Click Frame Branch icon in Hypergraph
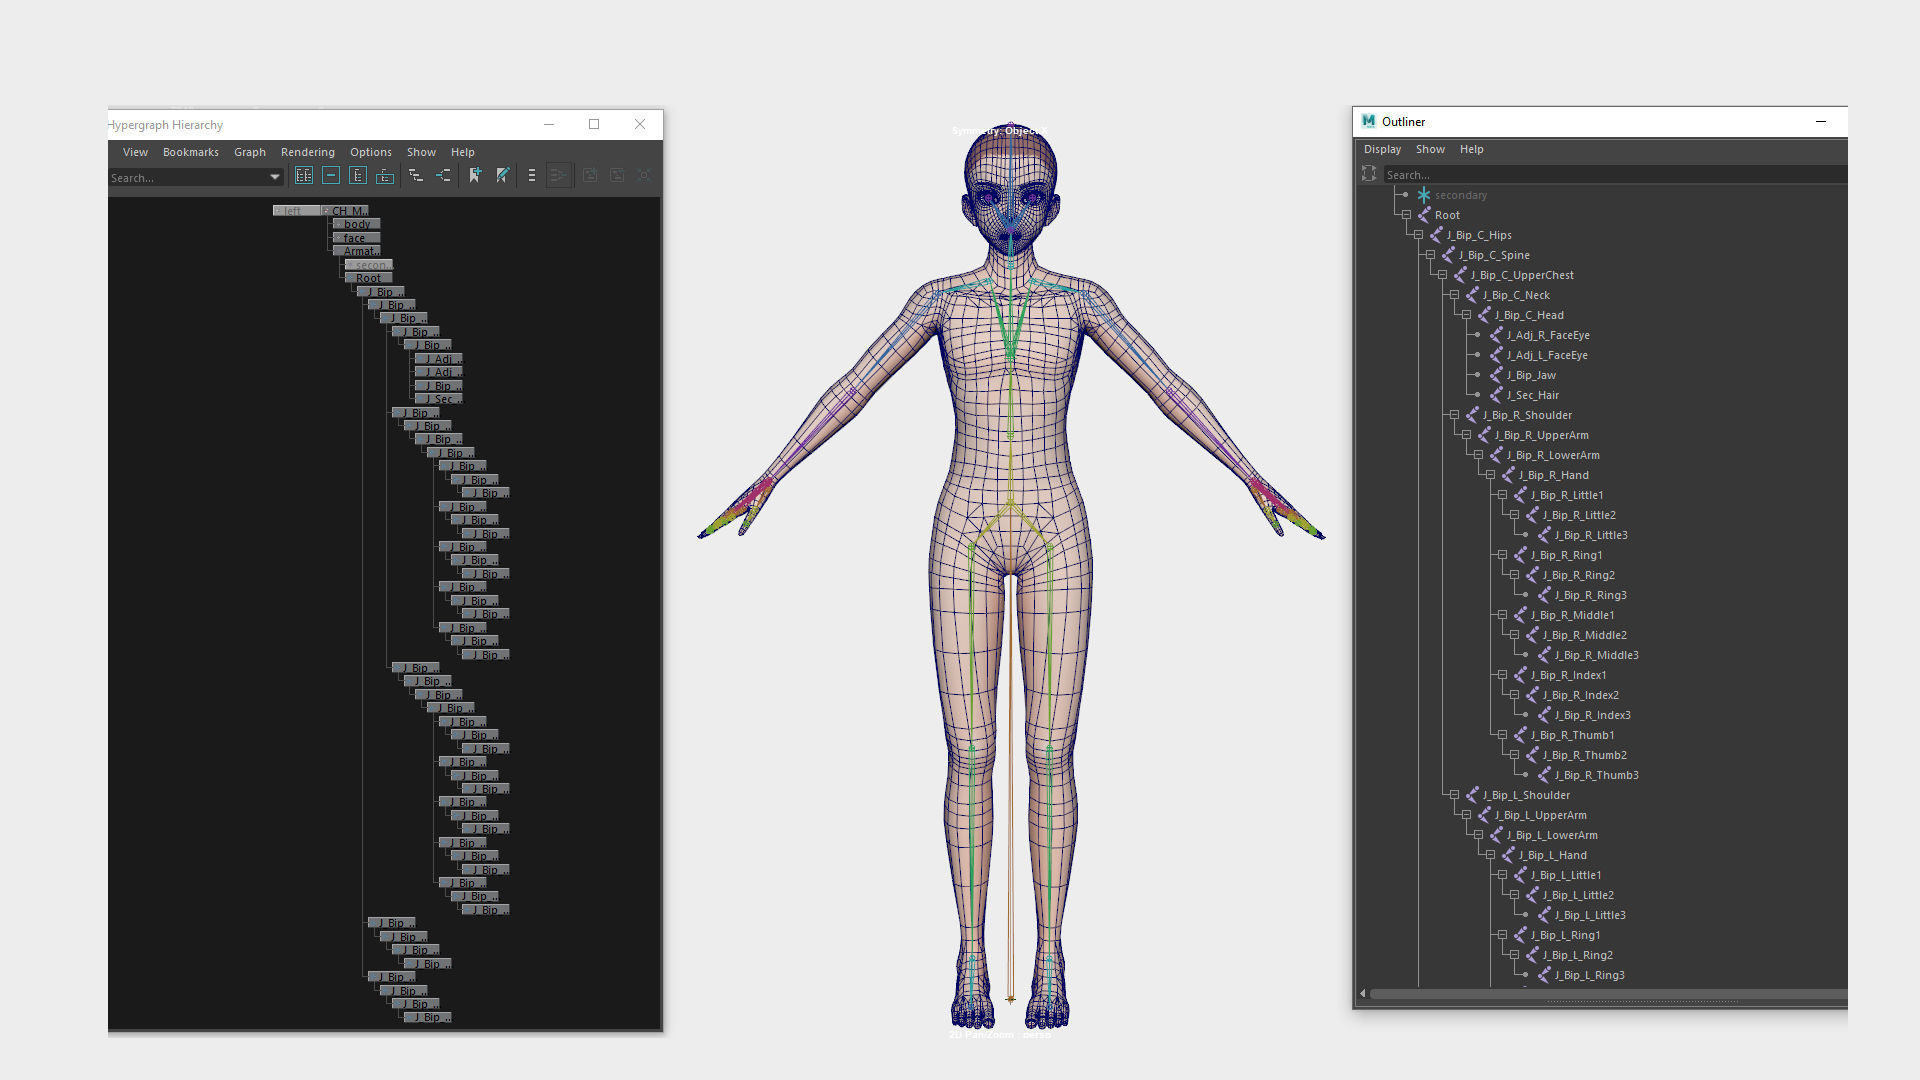1920x1080 pixels. [x=385, y=176]
